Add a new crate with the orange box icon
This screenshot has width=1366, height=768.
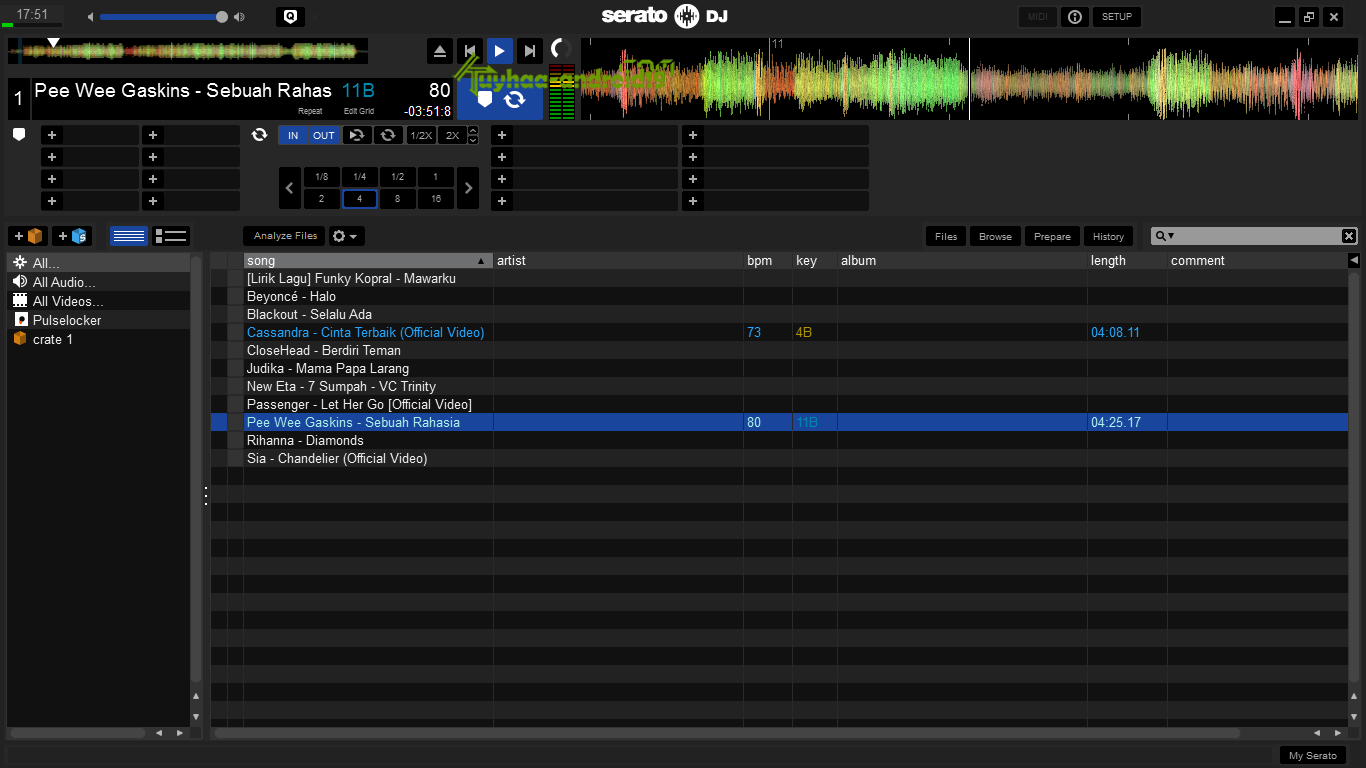[28, 236]
